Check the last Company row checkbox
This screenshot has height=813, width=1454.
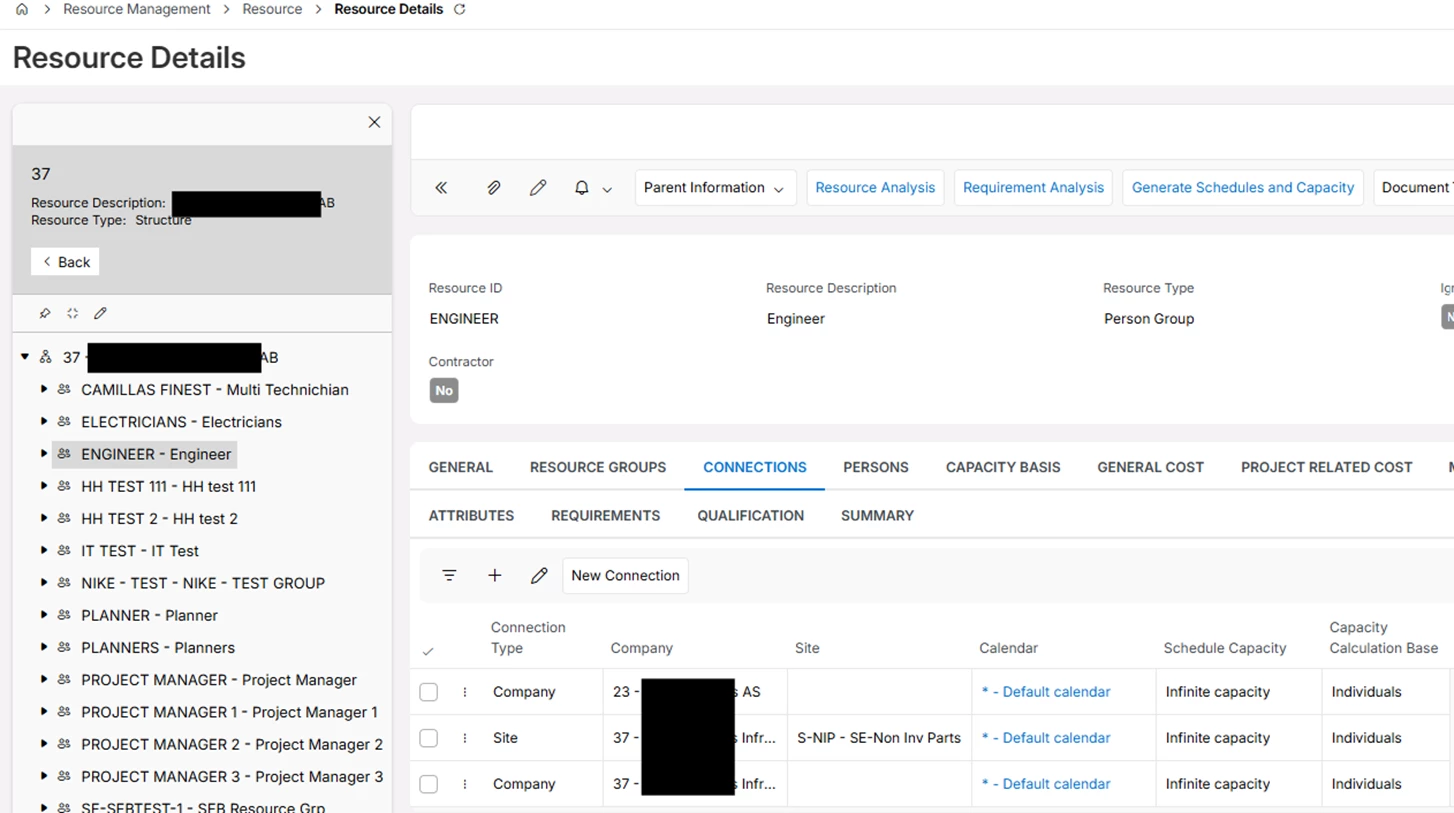(x=429, y=784)
